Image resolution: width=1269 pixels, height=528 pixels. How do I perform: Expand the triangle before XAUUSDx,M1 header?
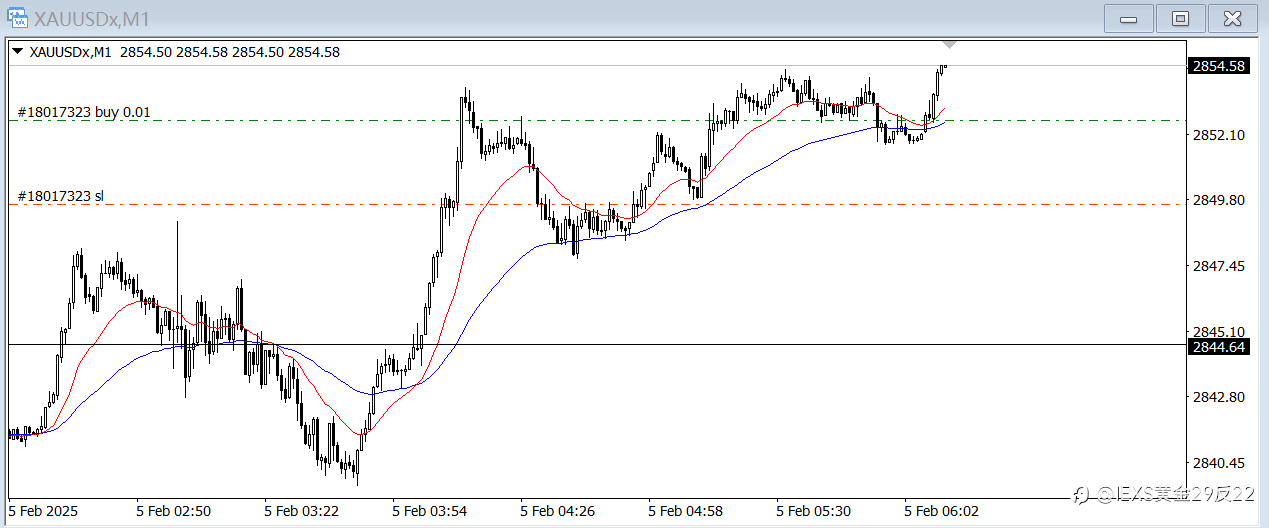pos(18,51)
